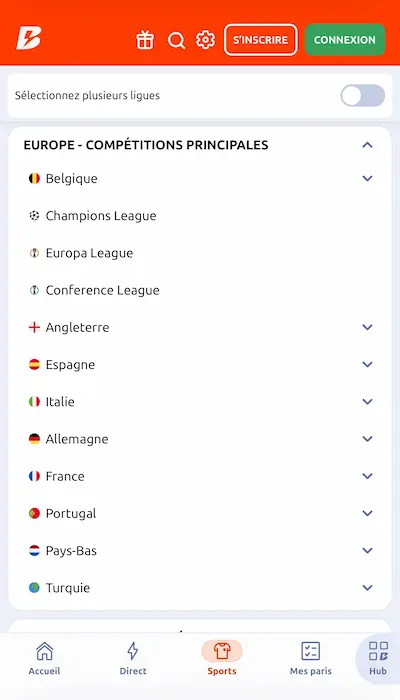Open Mes paris checklist icon

tap(311, 658)
